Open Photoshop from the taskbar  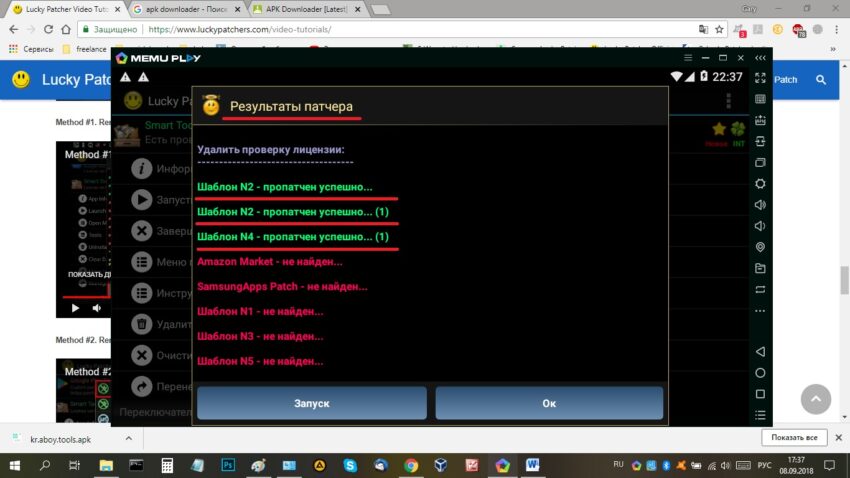coord(228,465)
